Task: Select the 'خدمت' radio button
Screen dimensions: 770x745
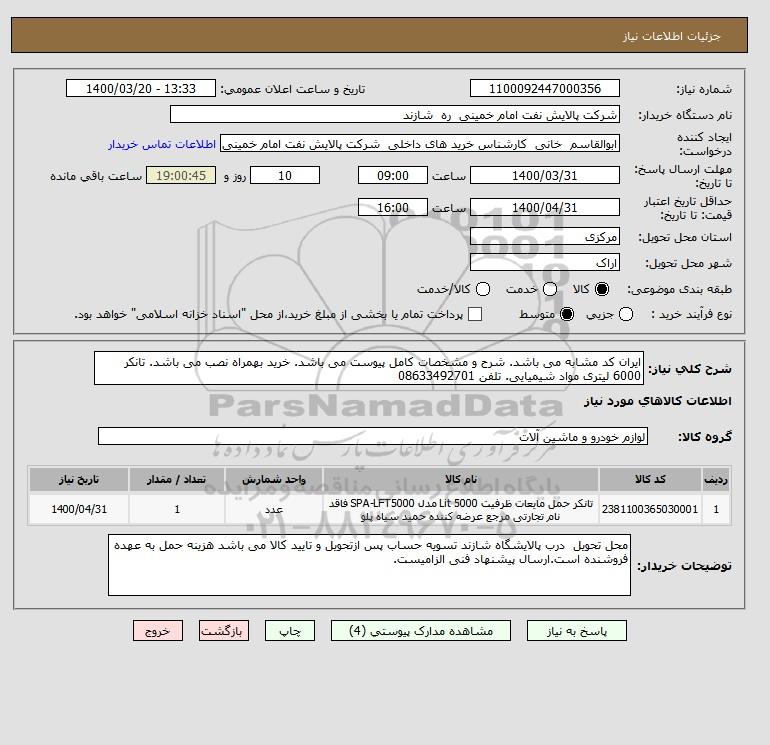Action: pyautogui.click(x=550, y=289)
